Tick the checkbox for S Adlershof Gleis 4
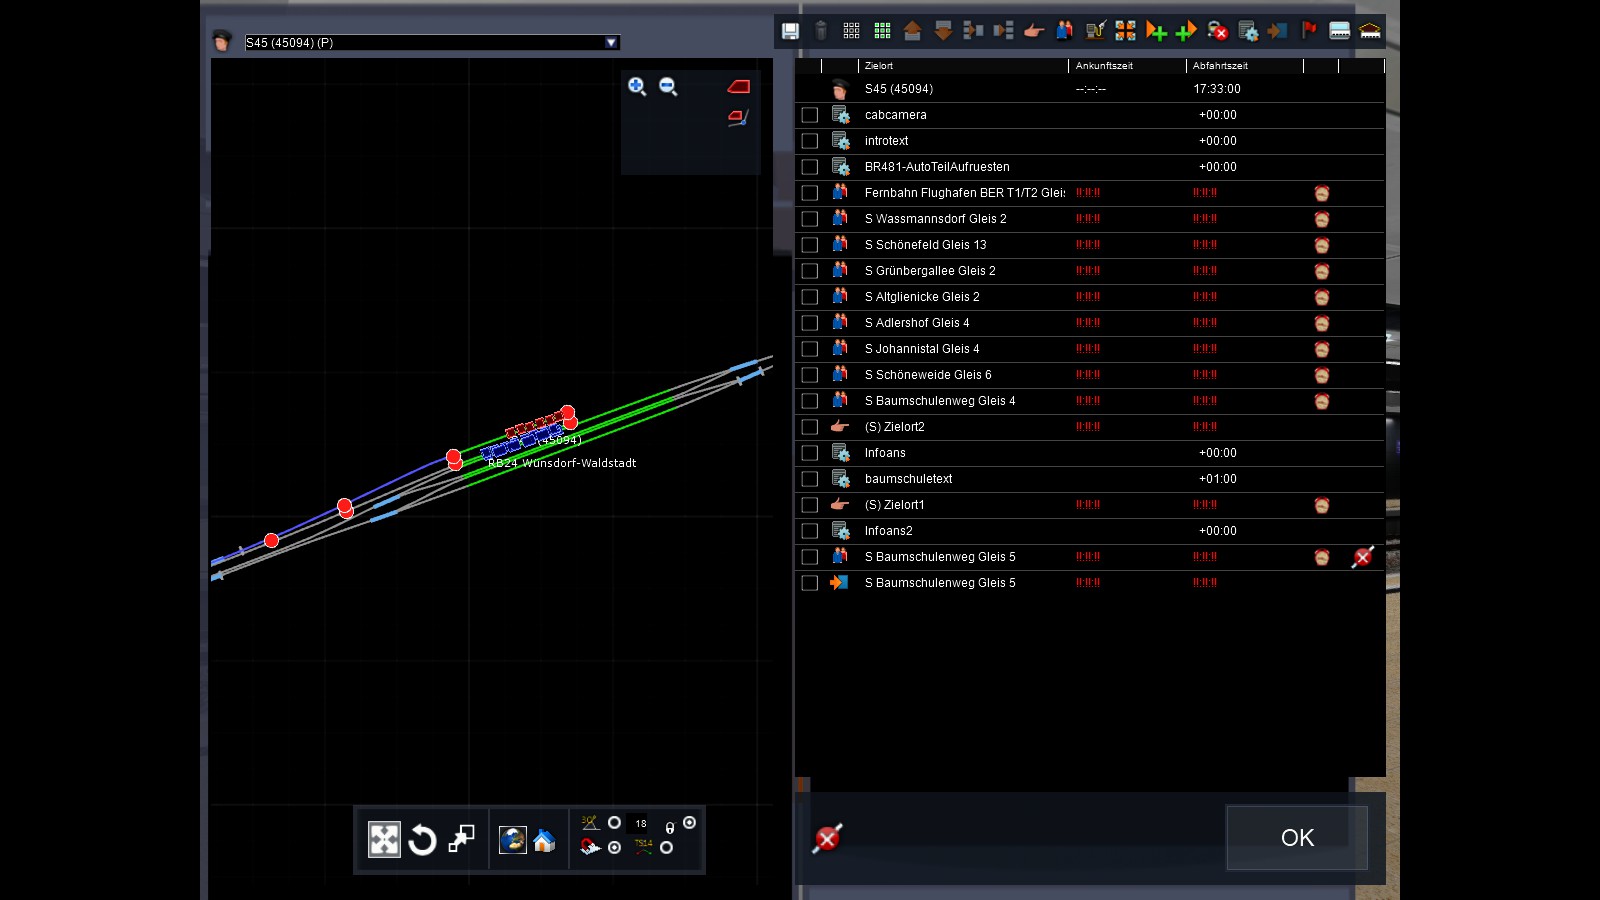Screen dimensions: 1600x900 [810, 323]
